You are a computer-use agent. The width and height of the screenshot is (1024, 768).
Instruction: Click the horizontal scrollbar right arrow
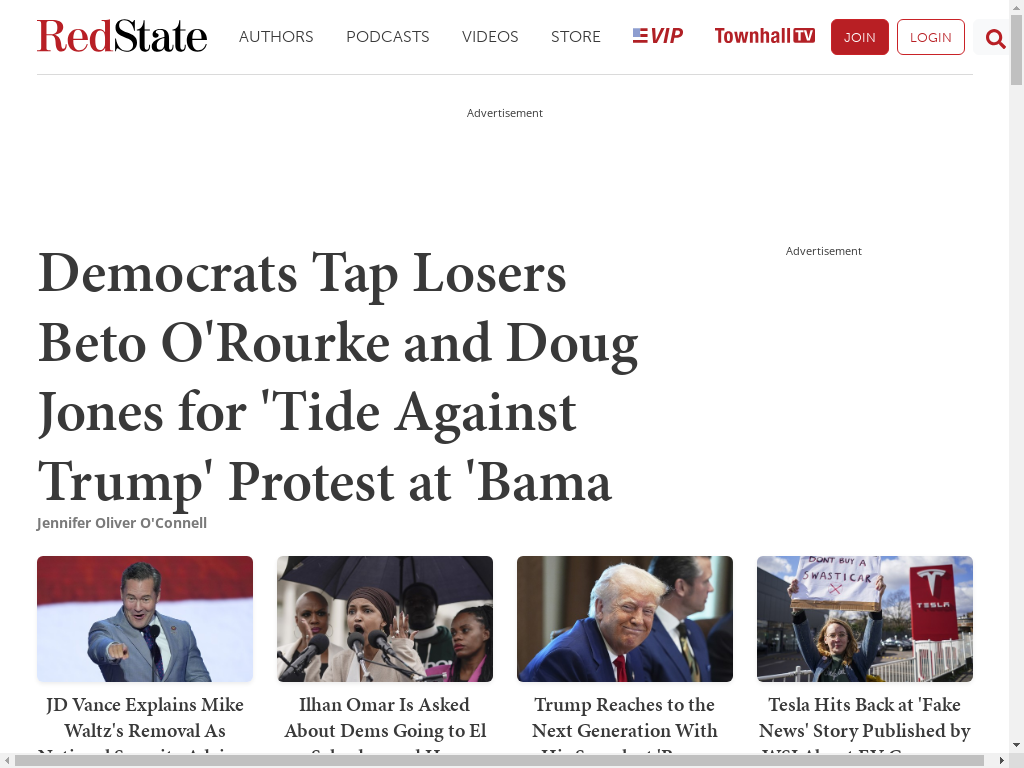pos(1002,761)
